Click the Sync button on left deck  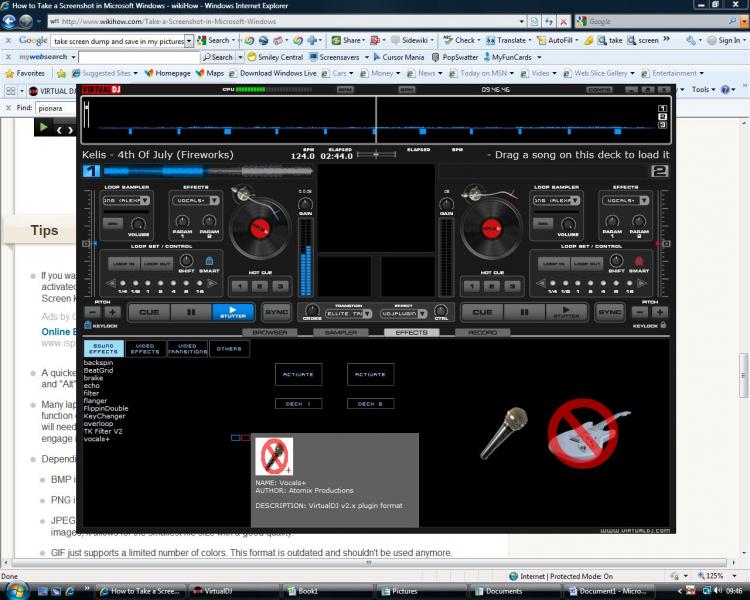click(276, 312)
